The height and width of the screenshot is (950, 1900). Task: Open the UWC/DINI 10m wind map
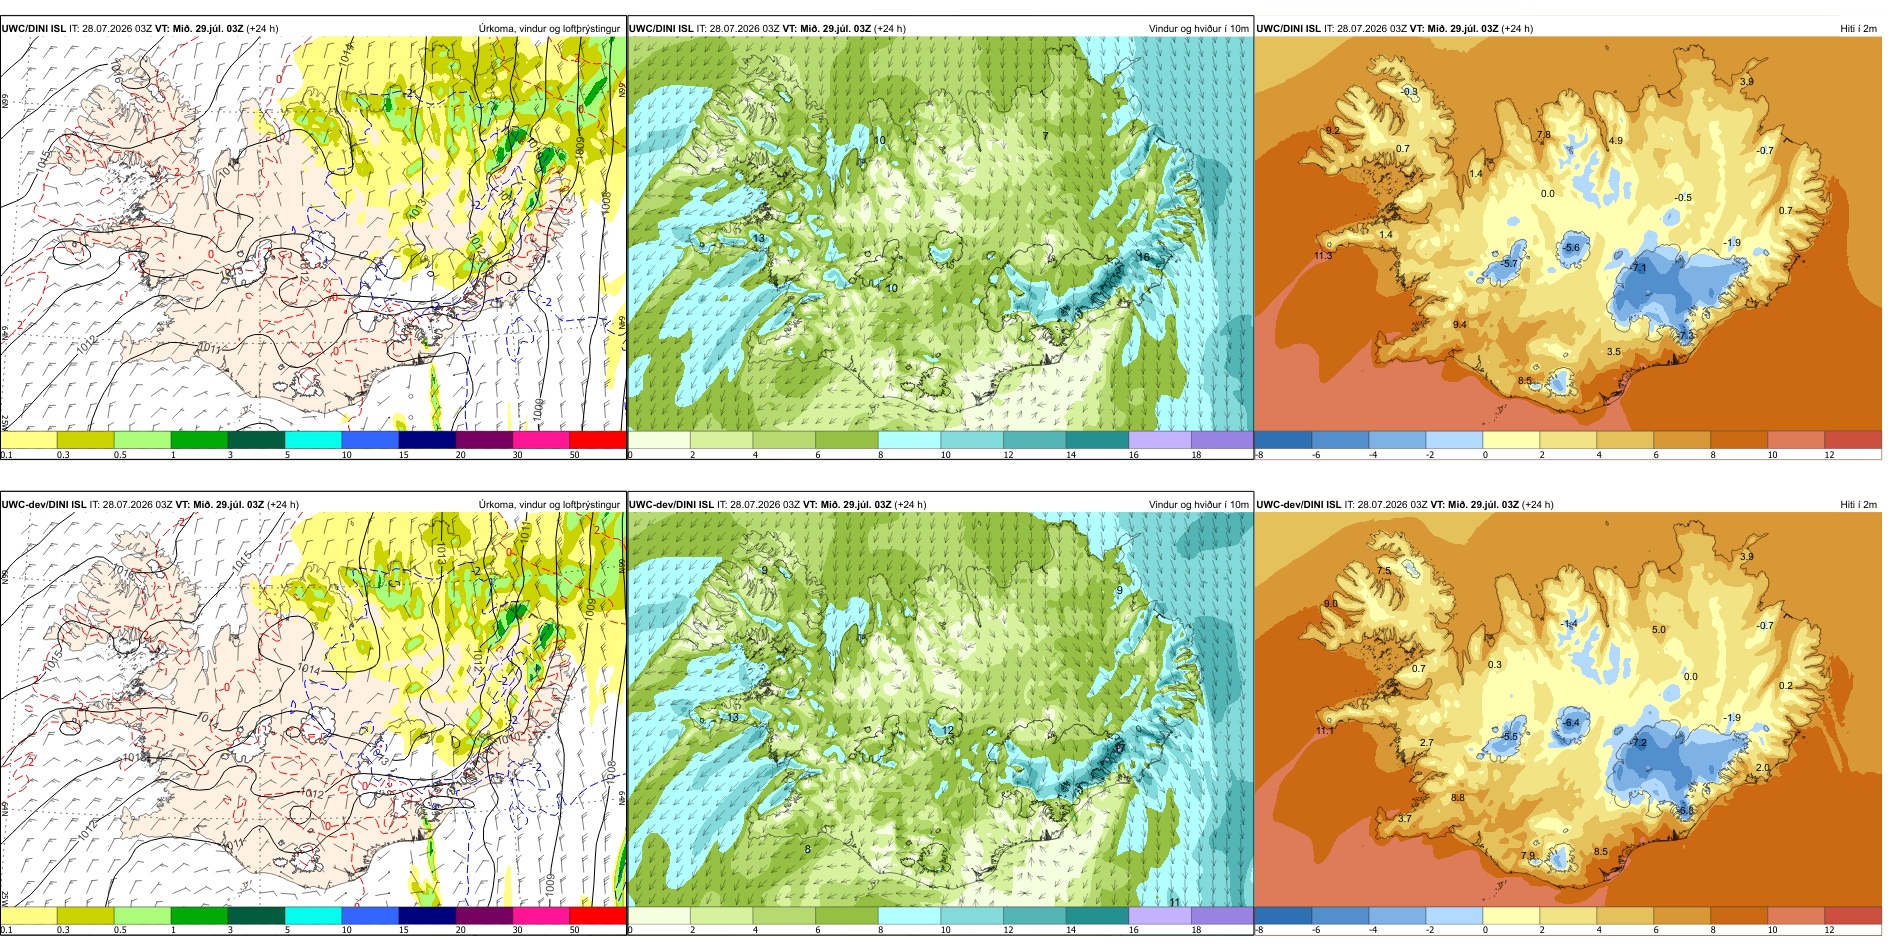[x=940, y=233]
